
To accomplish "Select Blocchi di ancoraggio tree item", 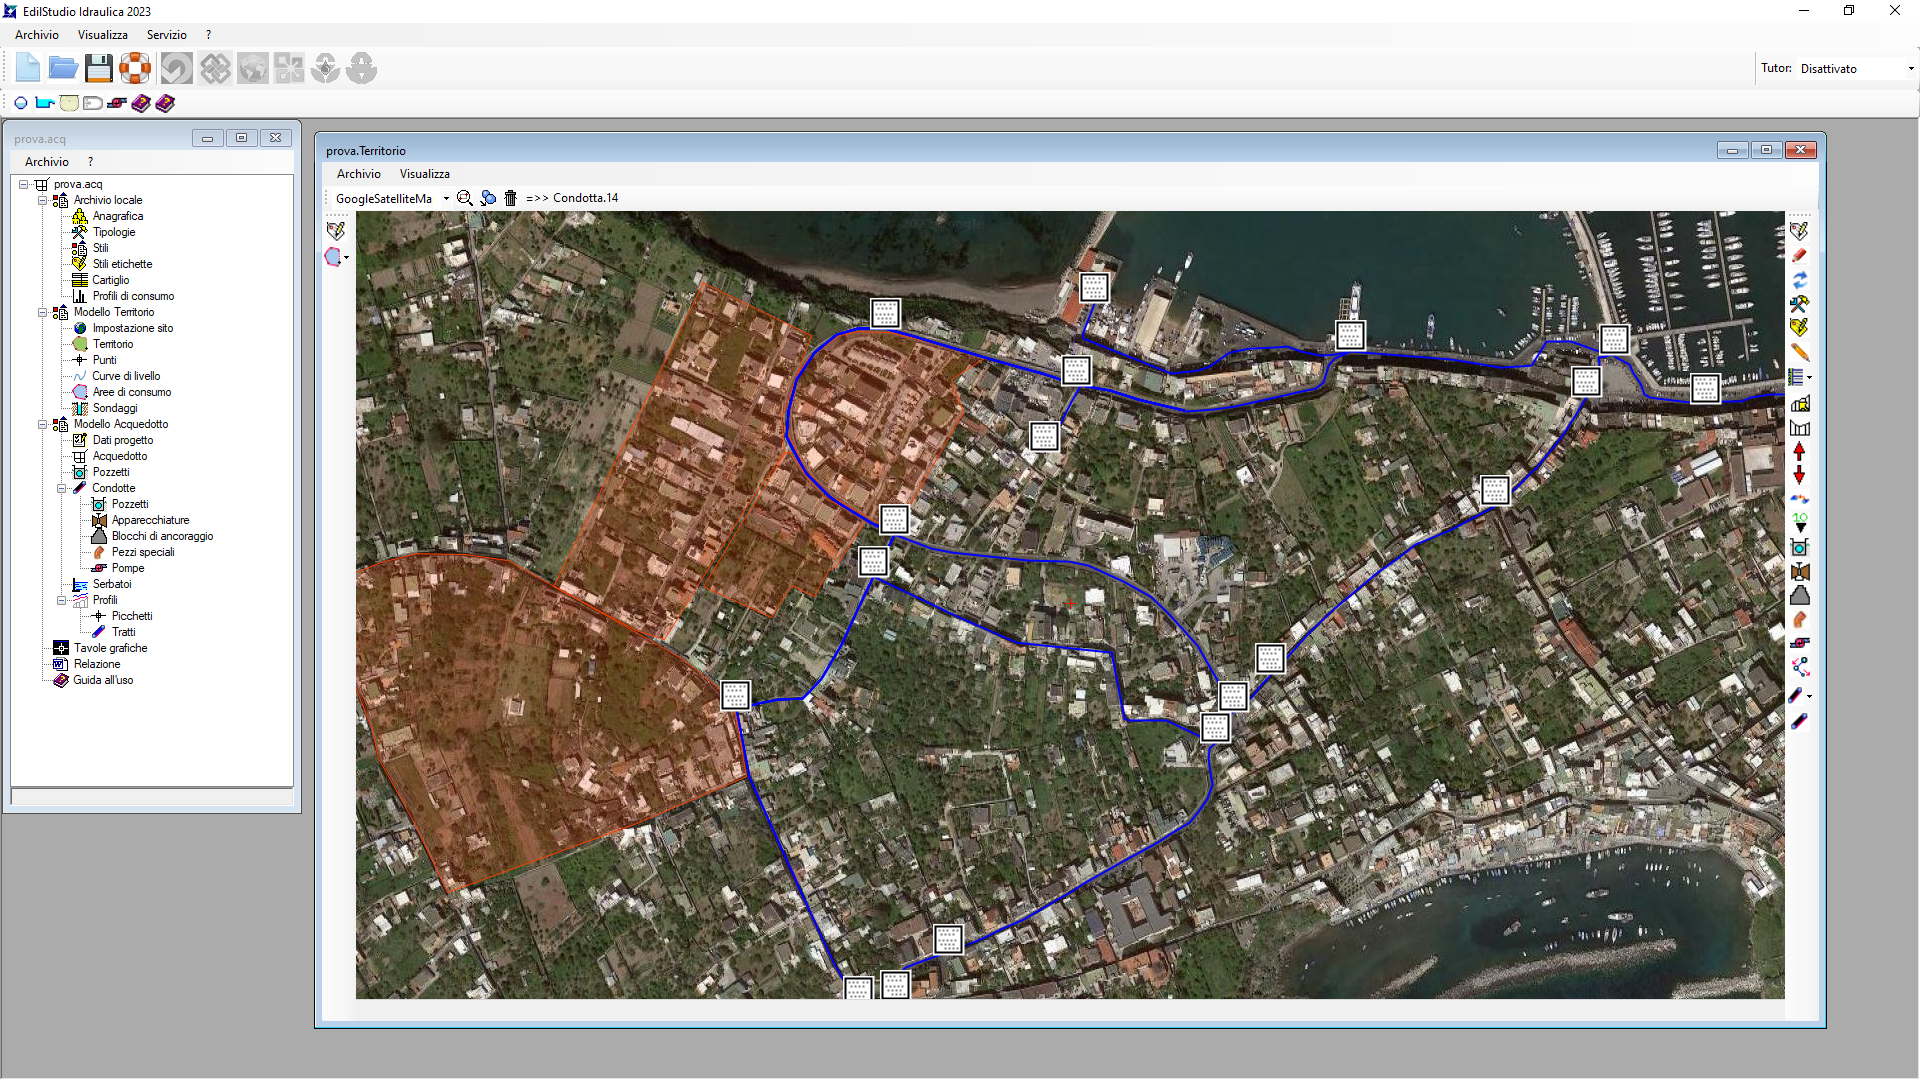I will pos(162,536).
